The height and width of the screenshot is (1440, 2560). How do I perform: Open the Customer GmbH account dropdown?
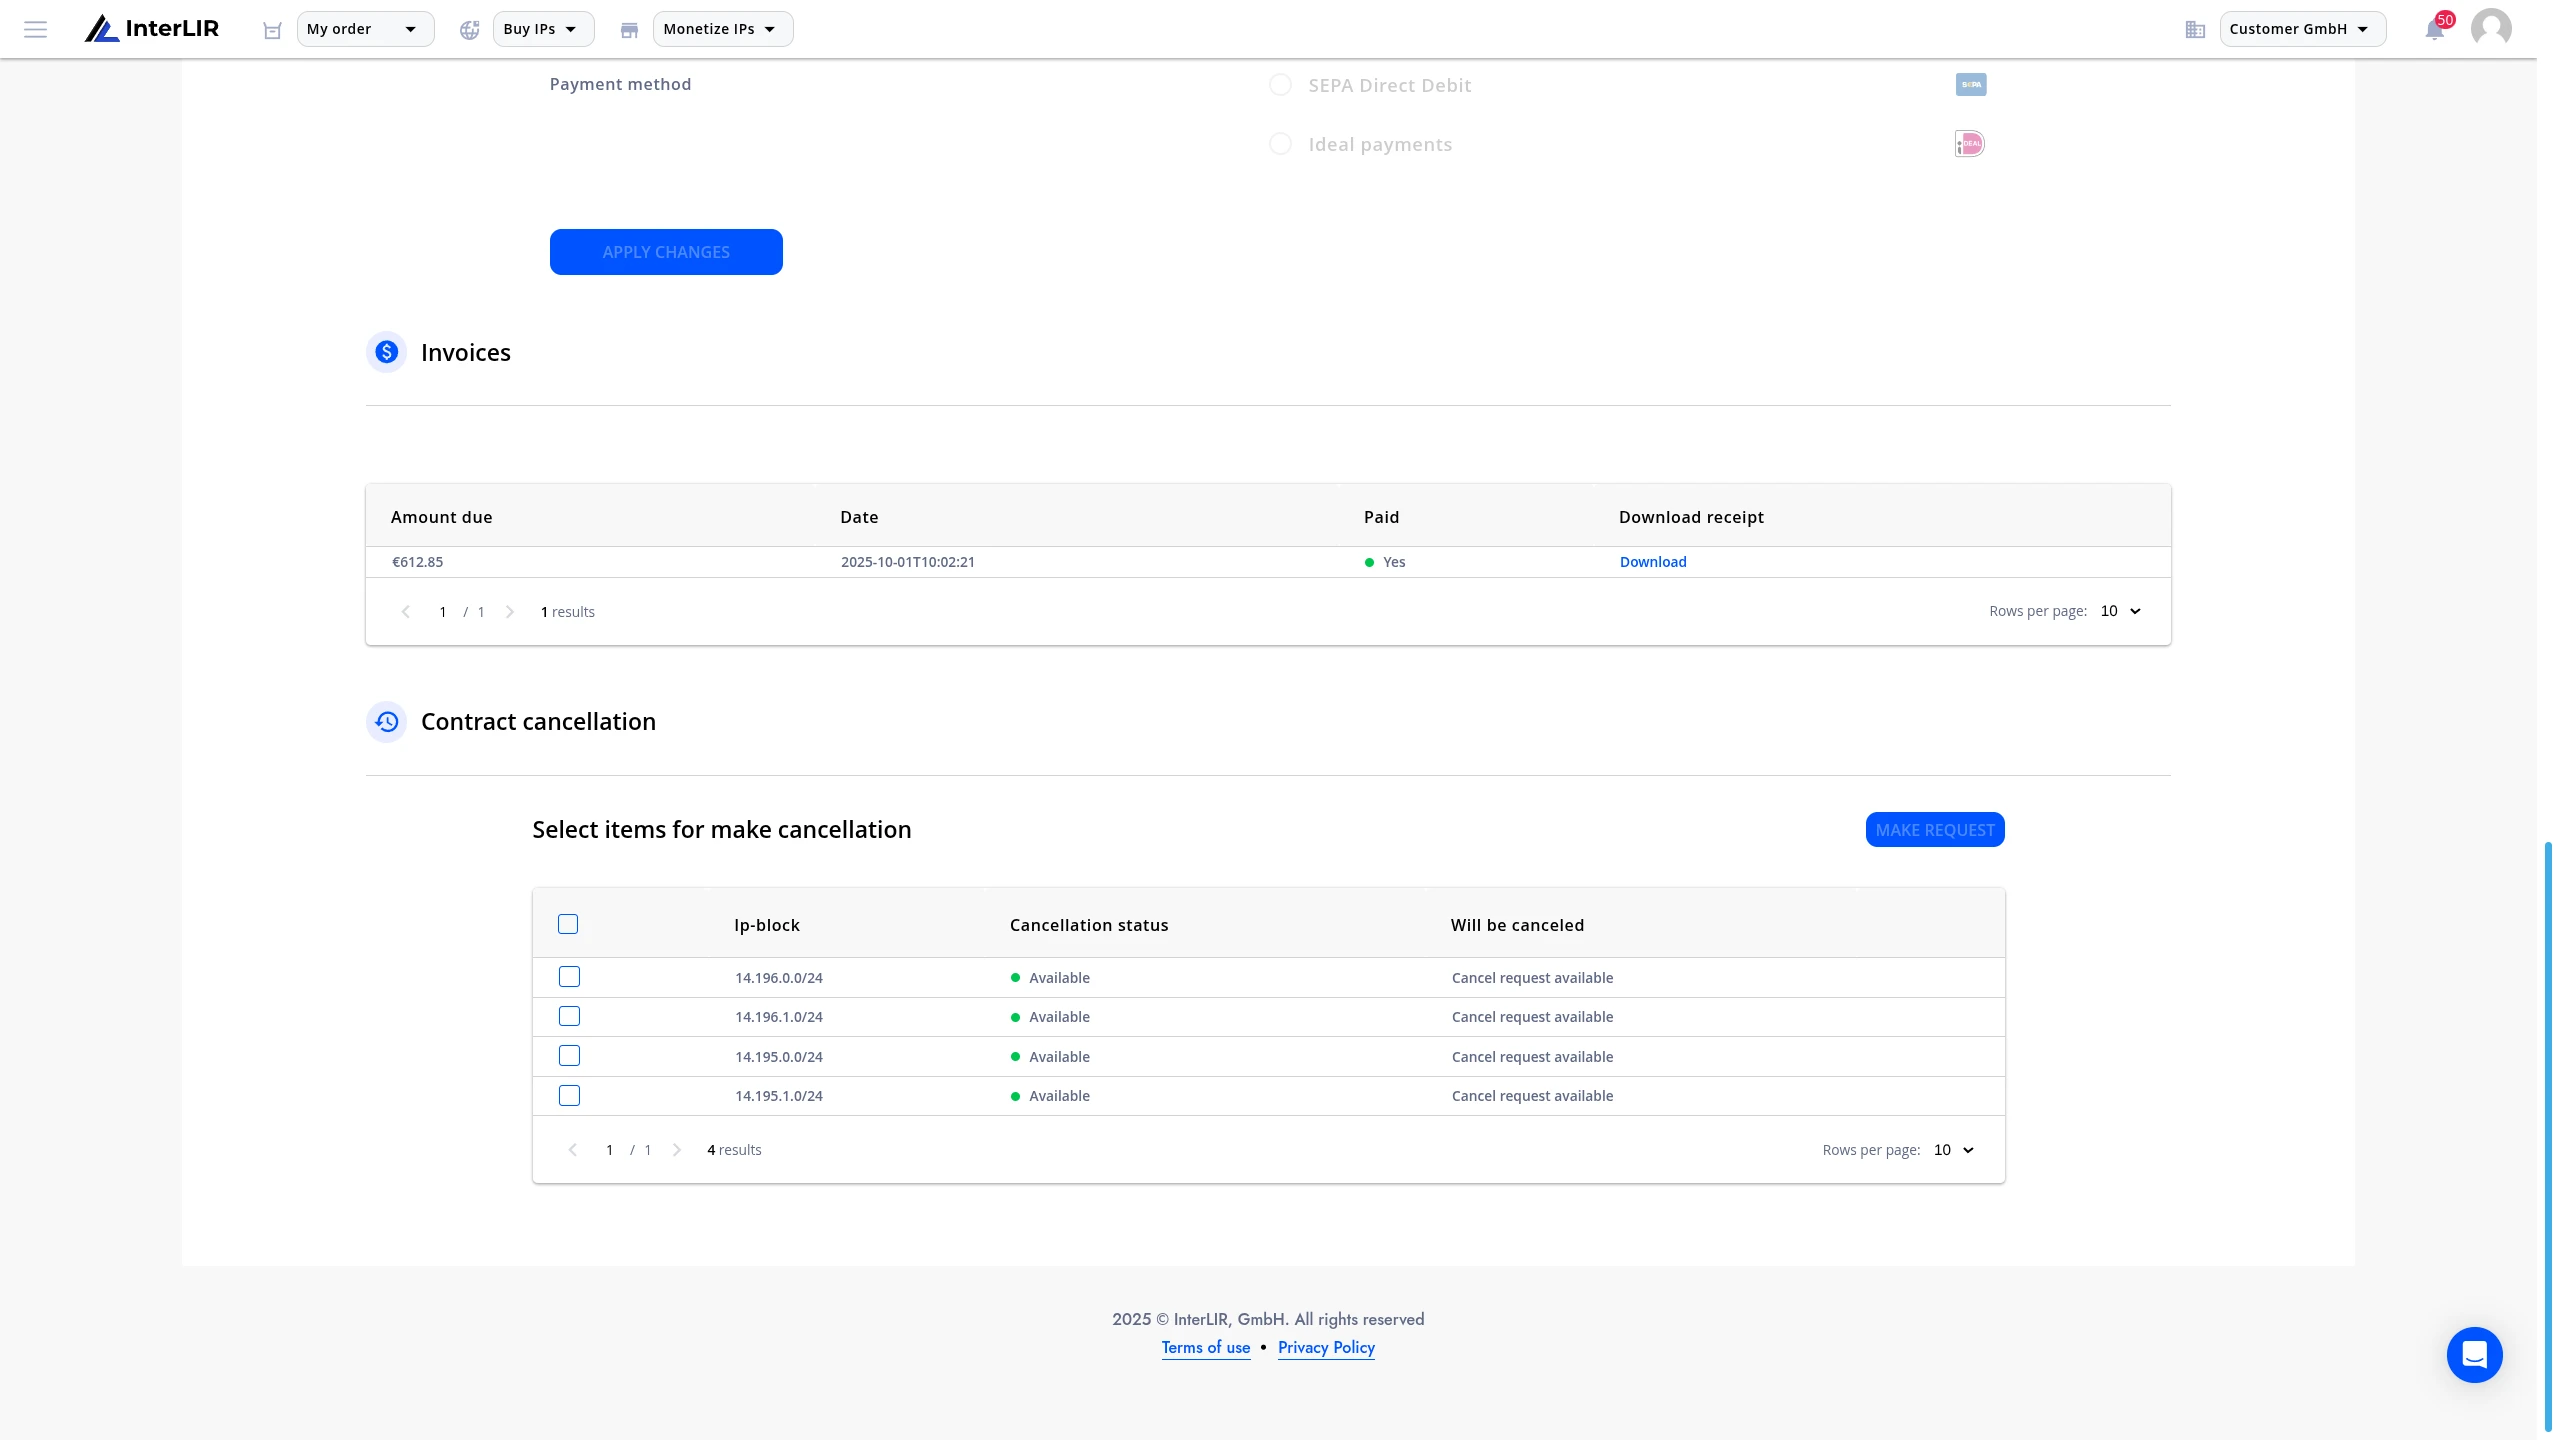click(2302, 29)
